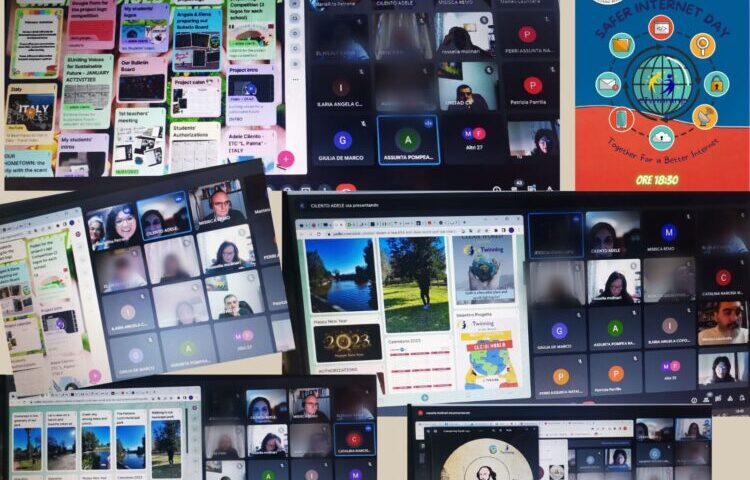Click highlighted CILENTO ADELE tile in tilted photo
This screenshot has height=480, width=750.
tap(164, 218)
